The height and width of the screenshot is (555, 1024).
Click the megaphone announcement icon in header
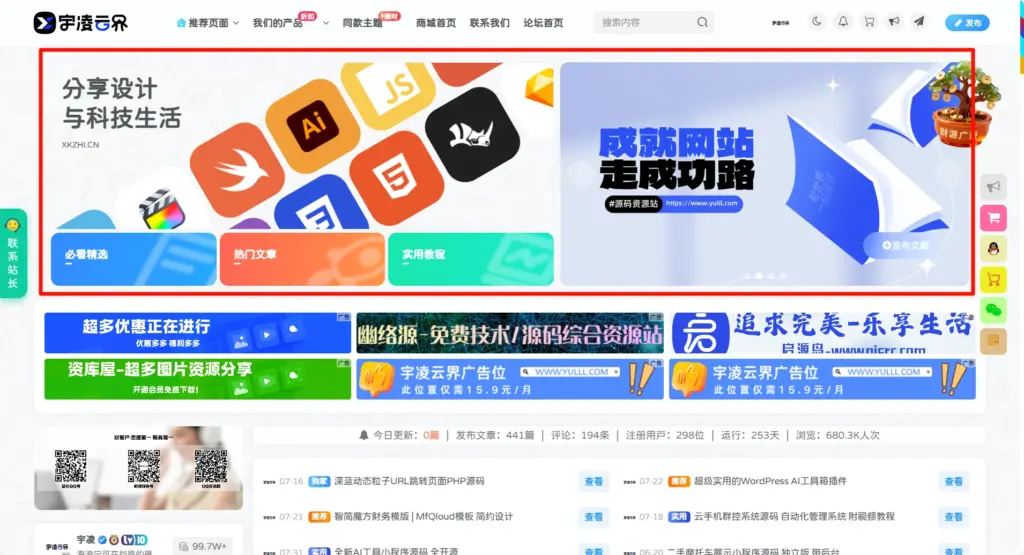[x=893, y=22]
